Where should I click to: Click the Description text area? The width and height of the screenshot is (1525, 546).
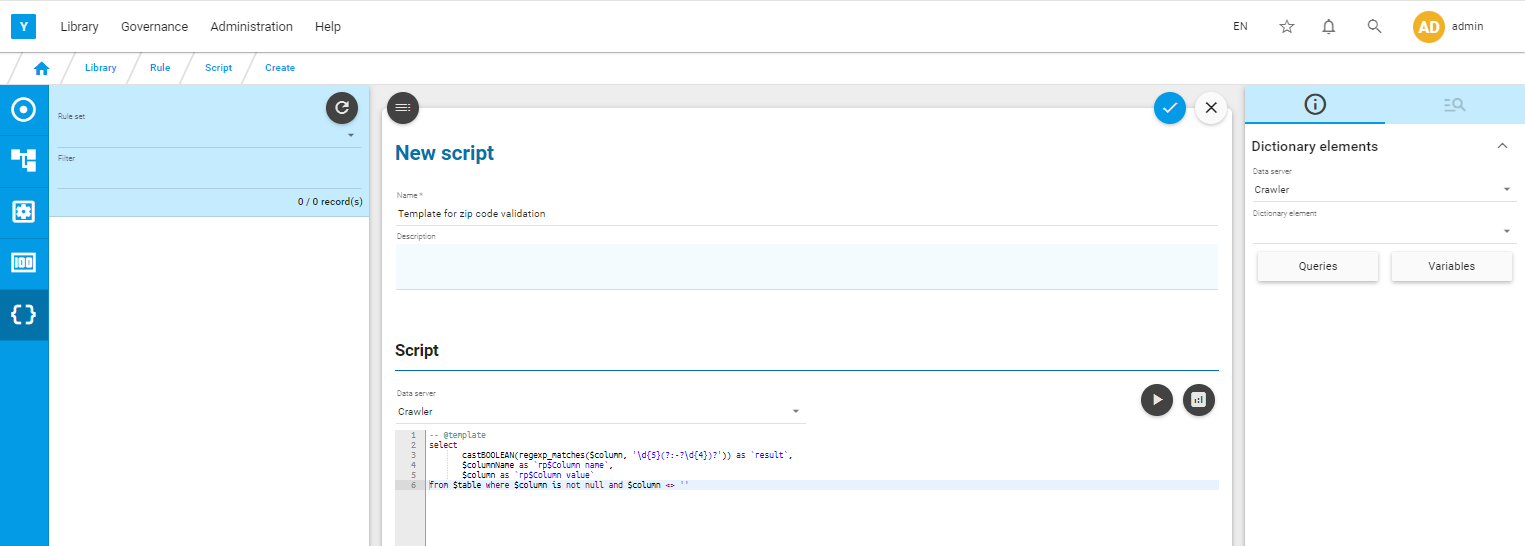[806, 266]
